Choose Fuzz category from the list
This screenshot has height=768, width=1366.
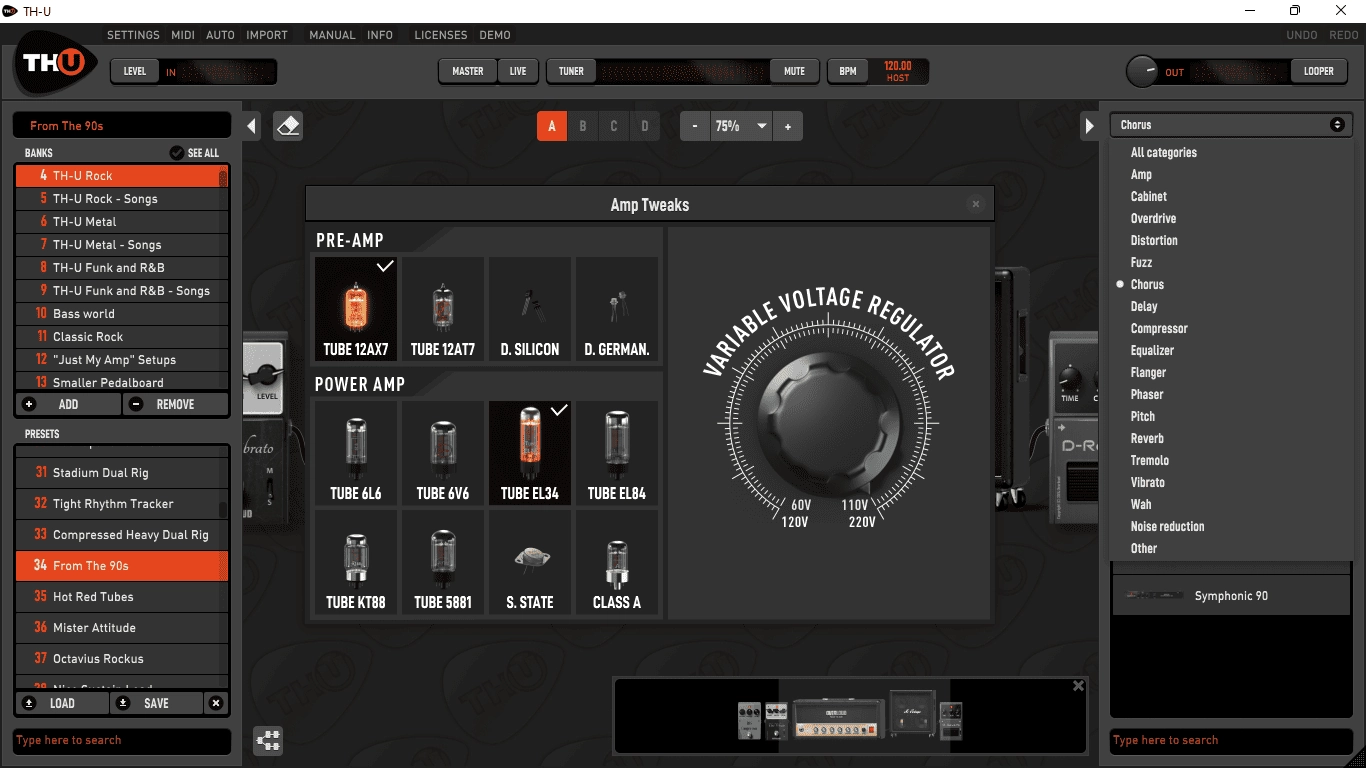[x=1141, y=263]
